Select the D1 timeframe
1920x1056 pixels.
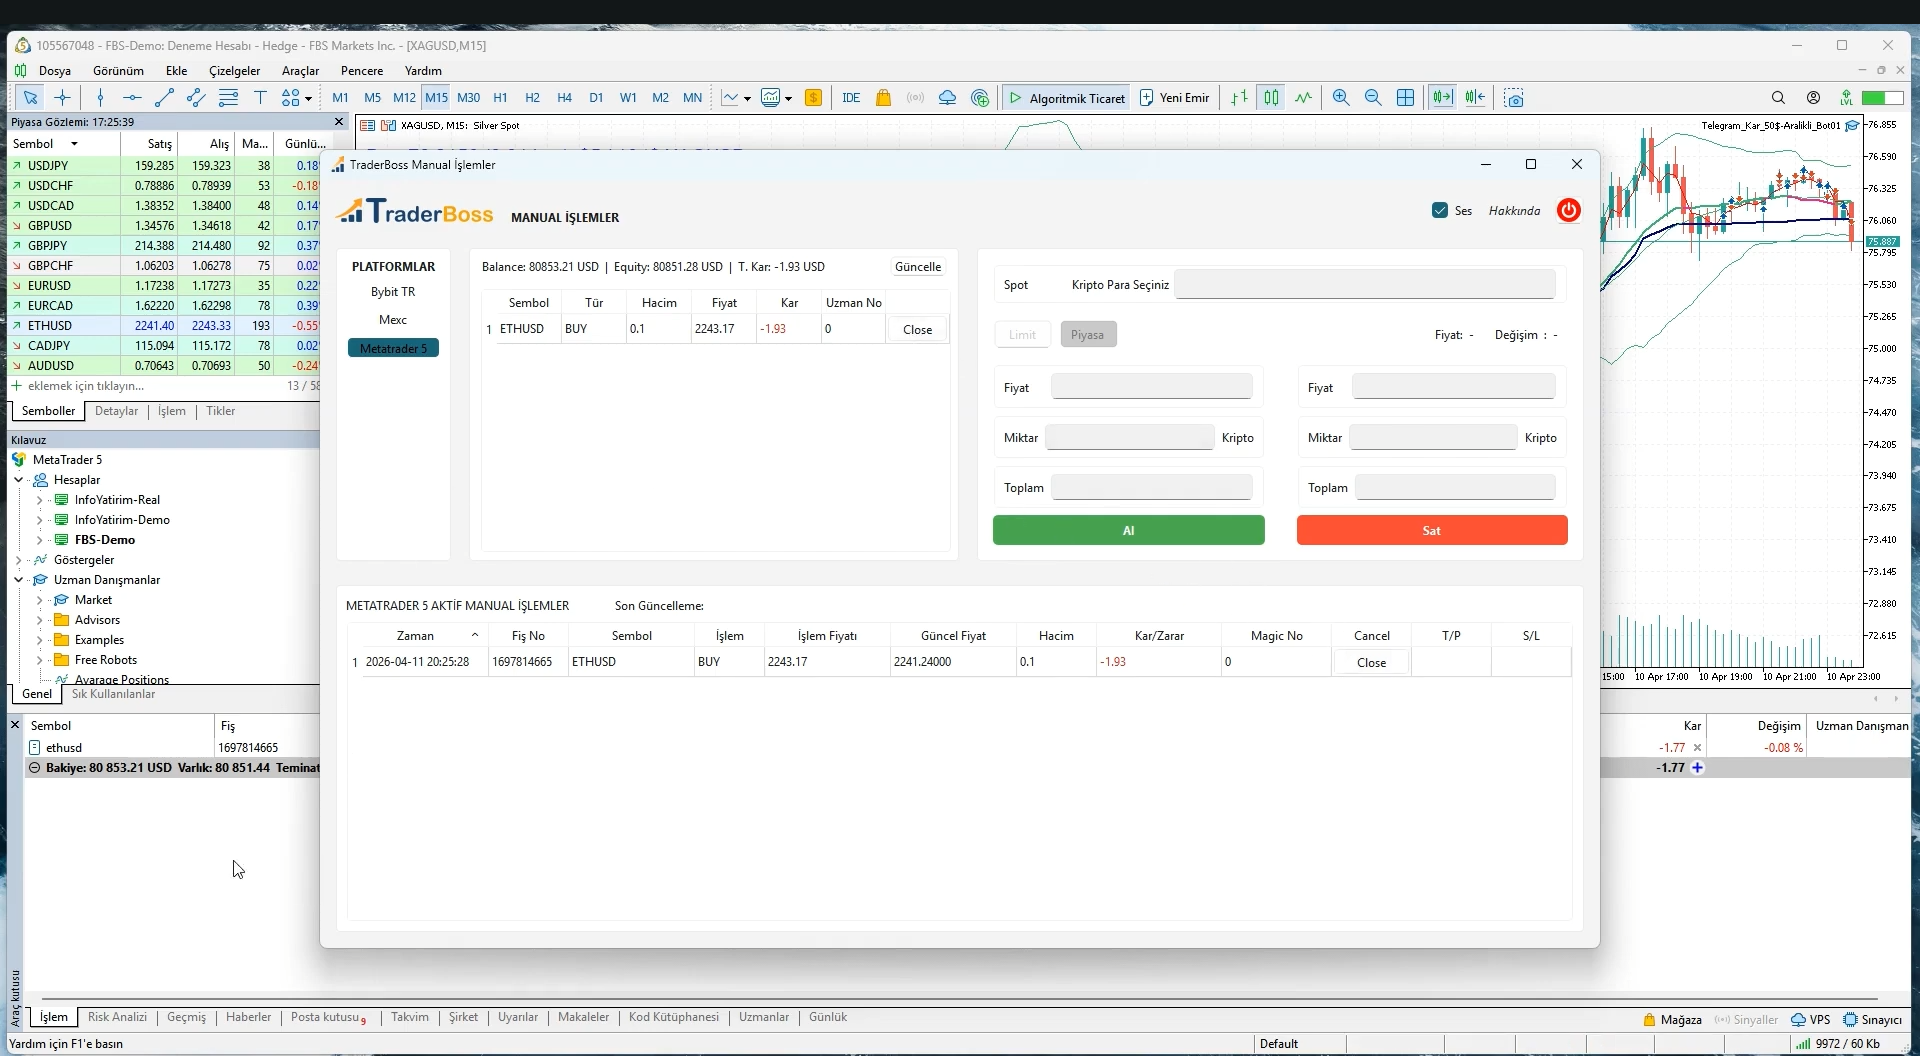point(596,97)
